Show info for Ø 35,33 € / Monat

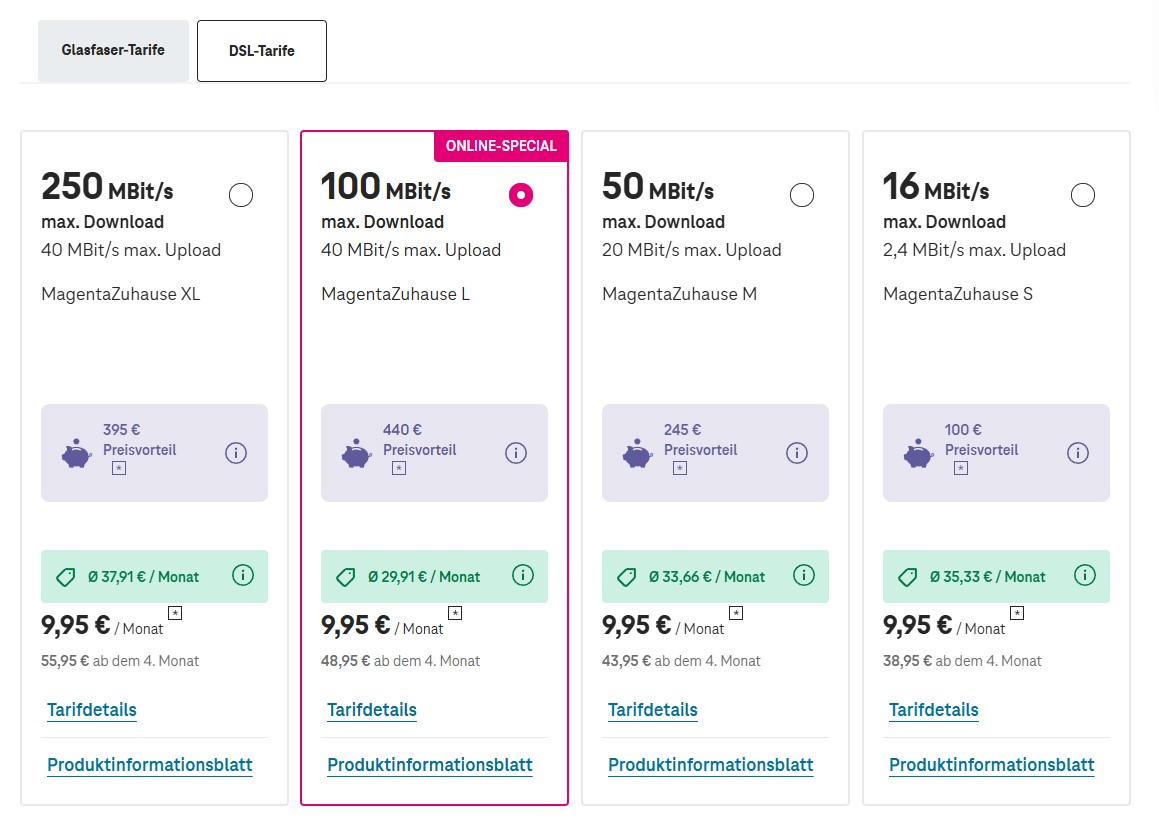point(1085,575)
